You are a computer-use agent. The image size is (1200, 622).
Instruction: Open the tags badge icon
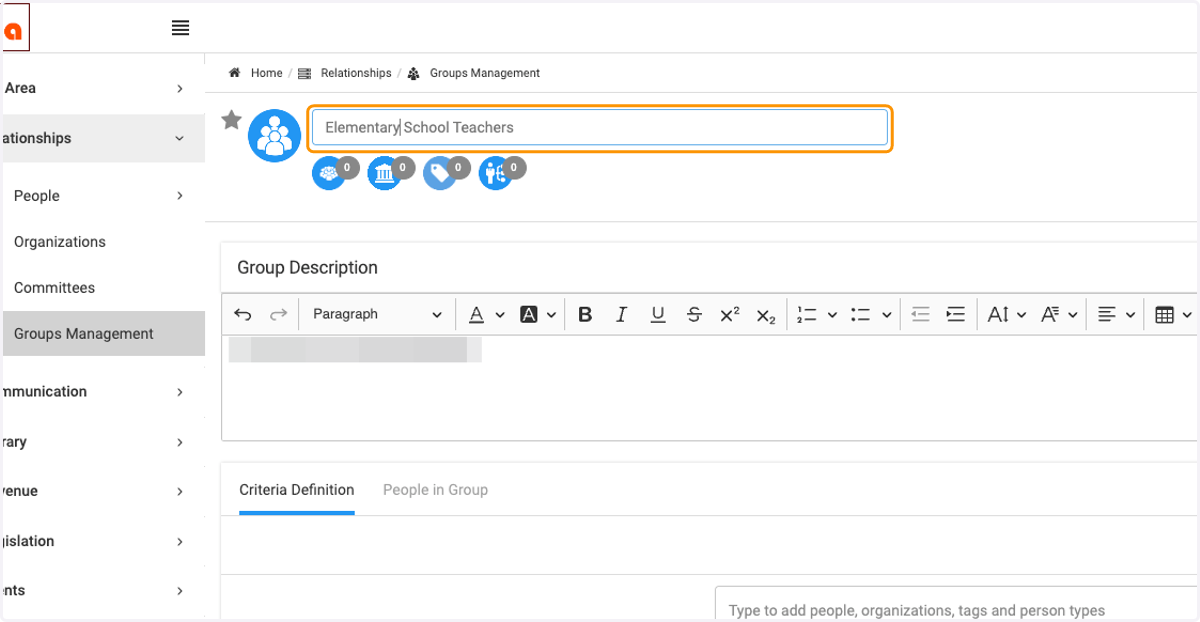439,174
